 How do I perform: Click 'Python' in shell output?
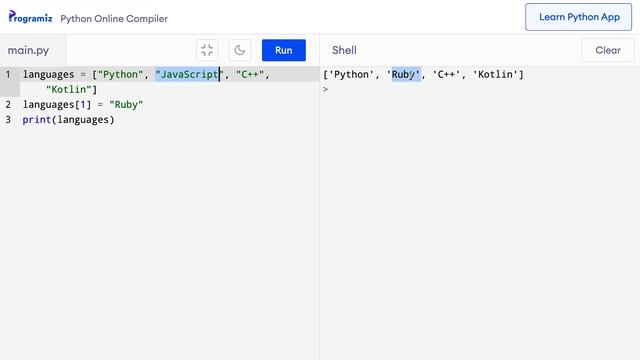(x=351, y=74)
